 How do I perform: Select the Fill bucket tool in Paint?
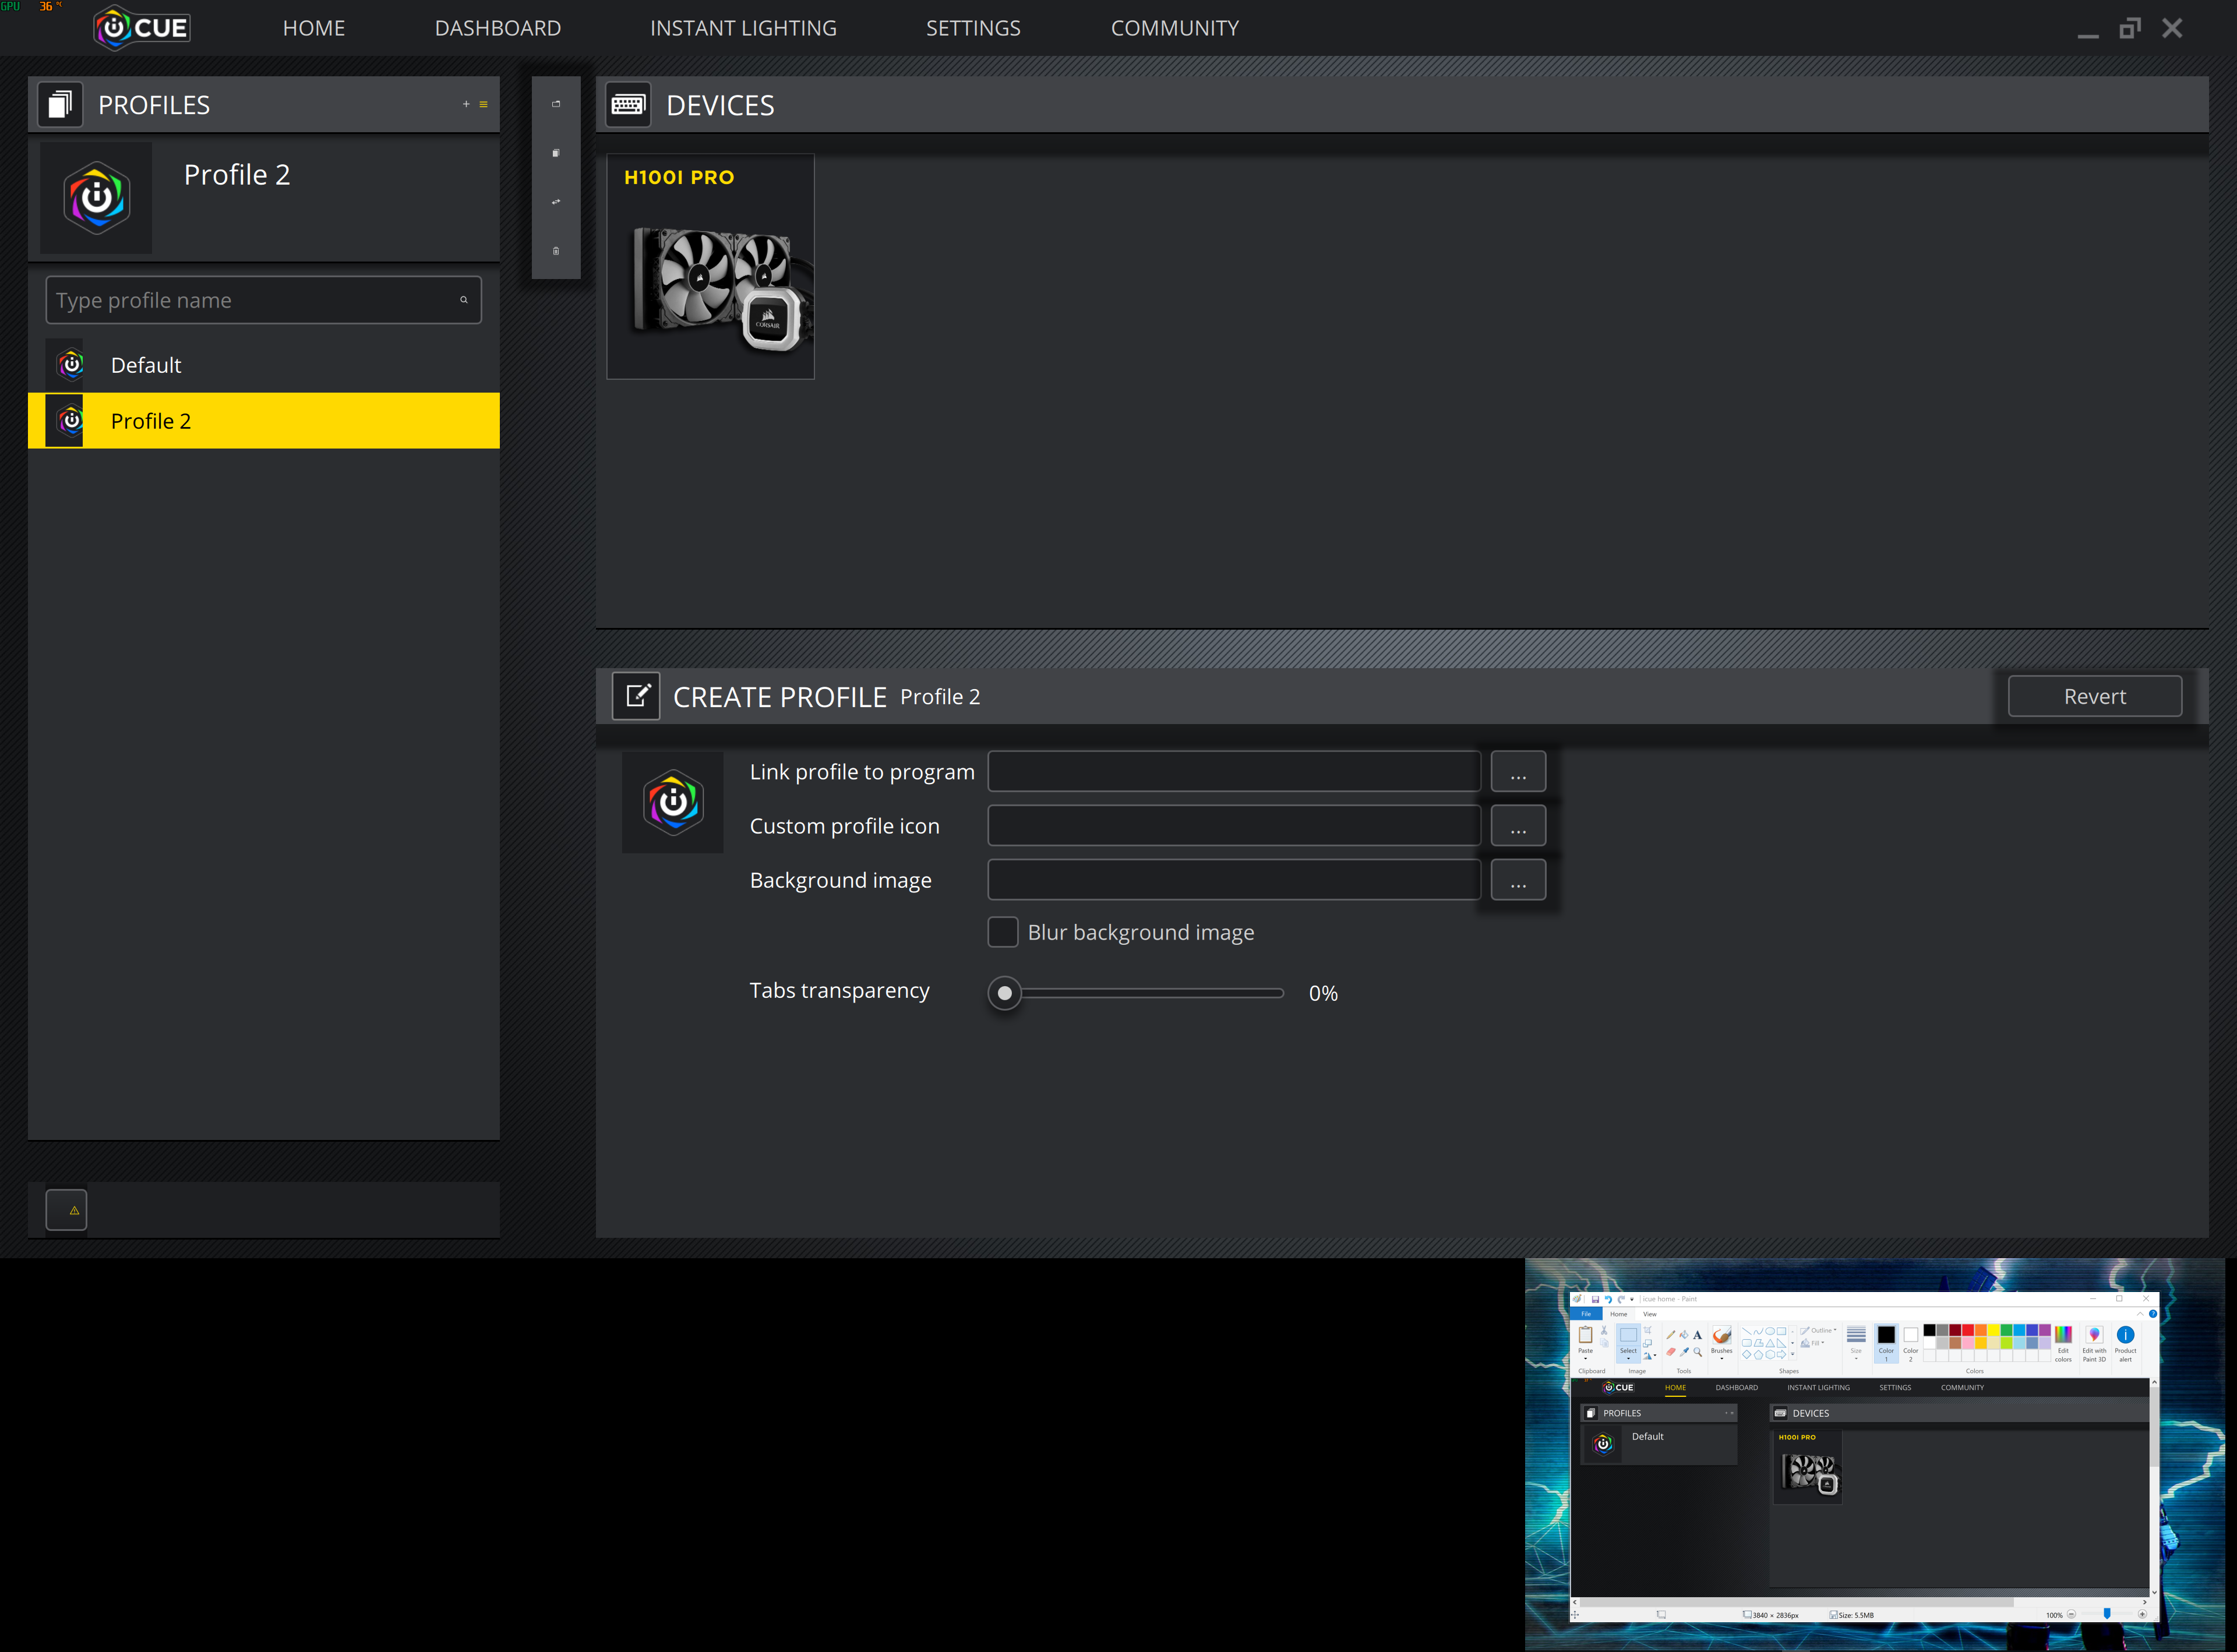tap(1685, 1335)
